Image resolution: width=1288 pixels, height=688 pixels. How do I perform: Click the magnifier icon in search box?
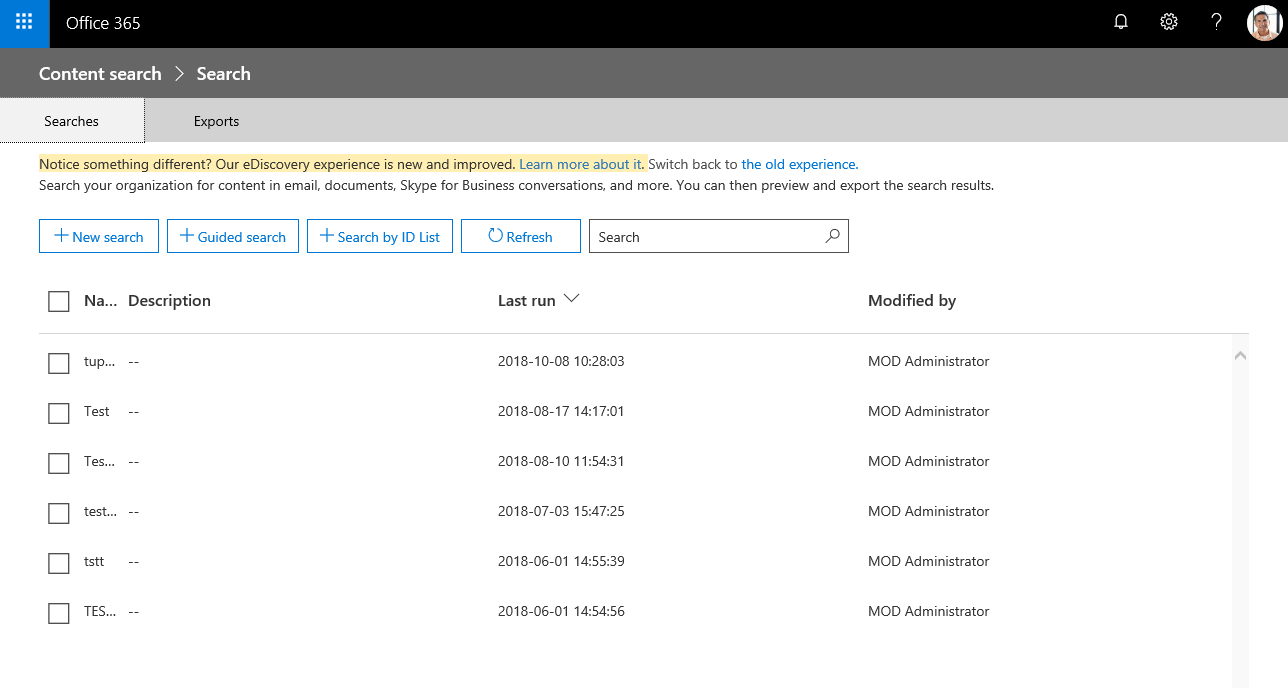[x=832, y=237]
